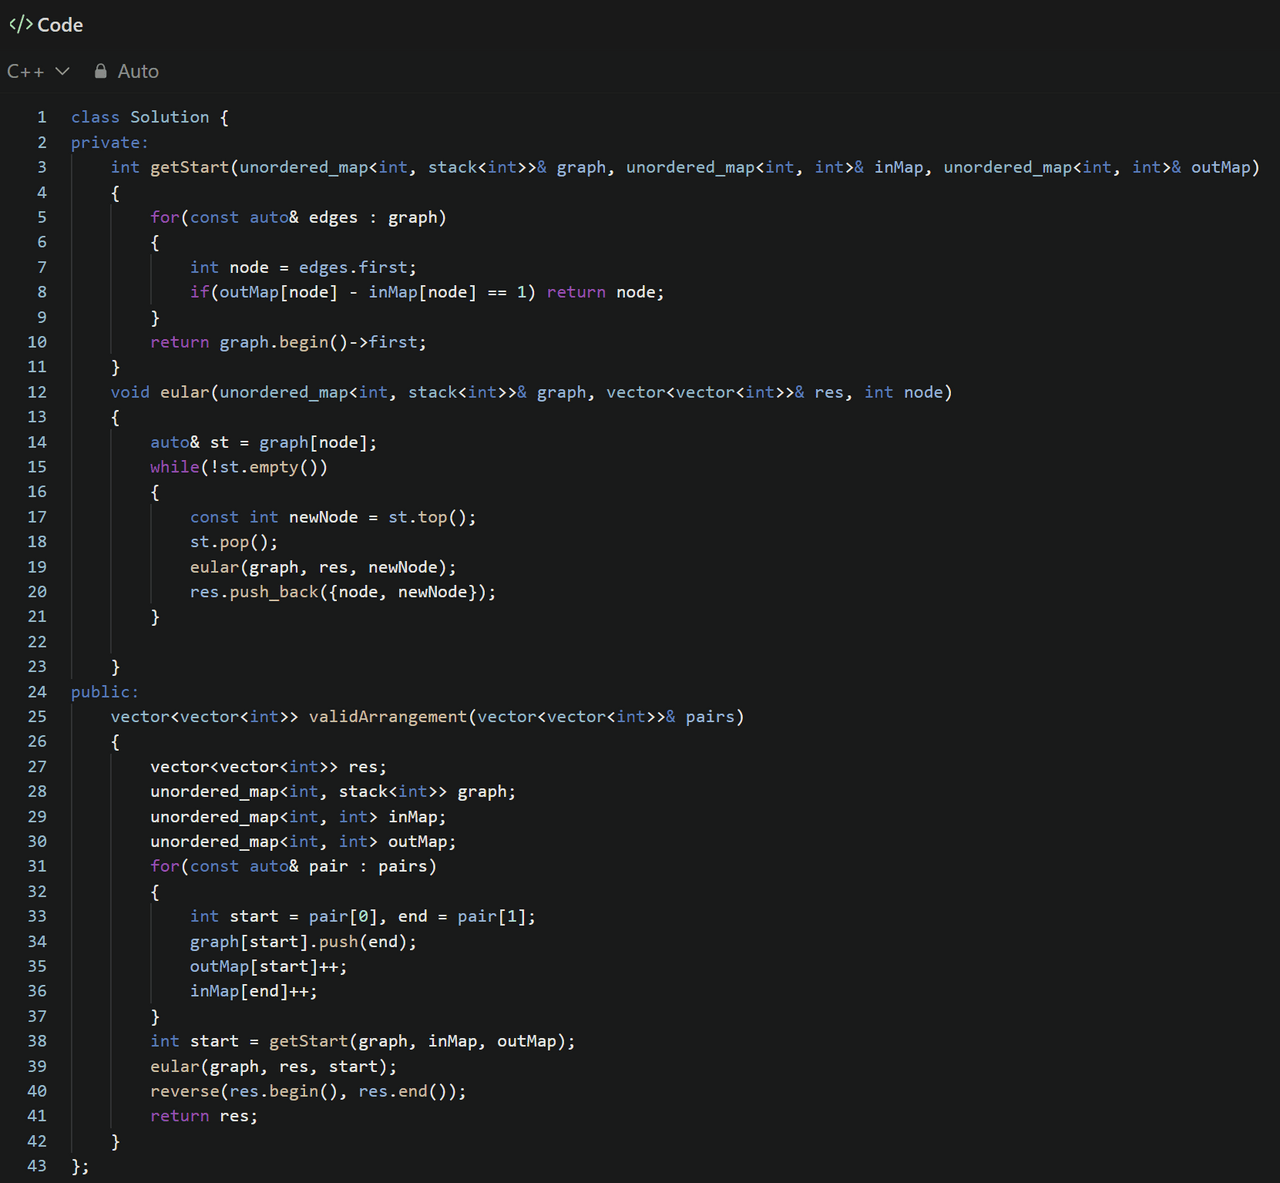Click the 'private:' access specifier

109,142
